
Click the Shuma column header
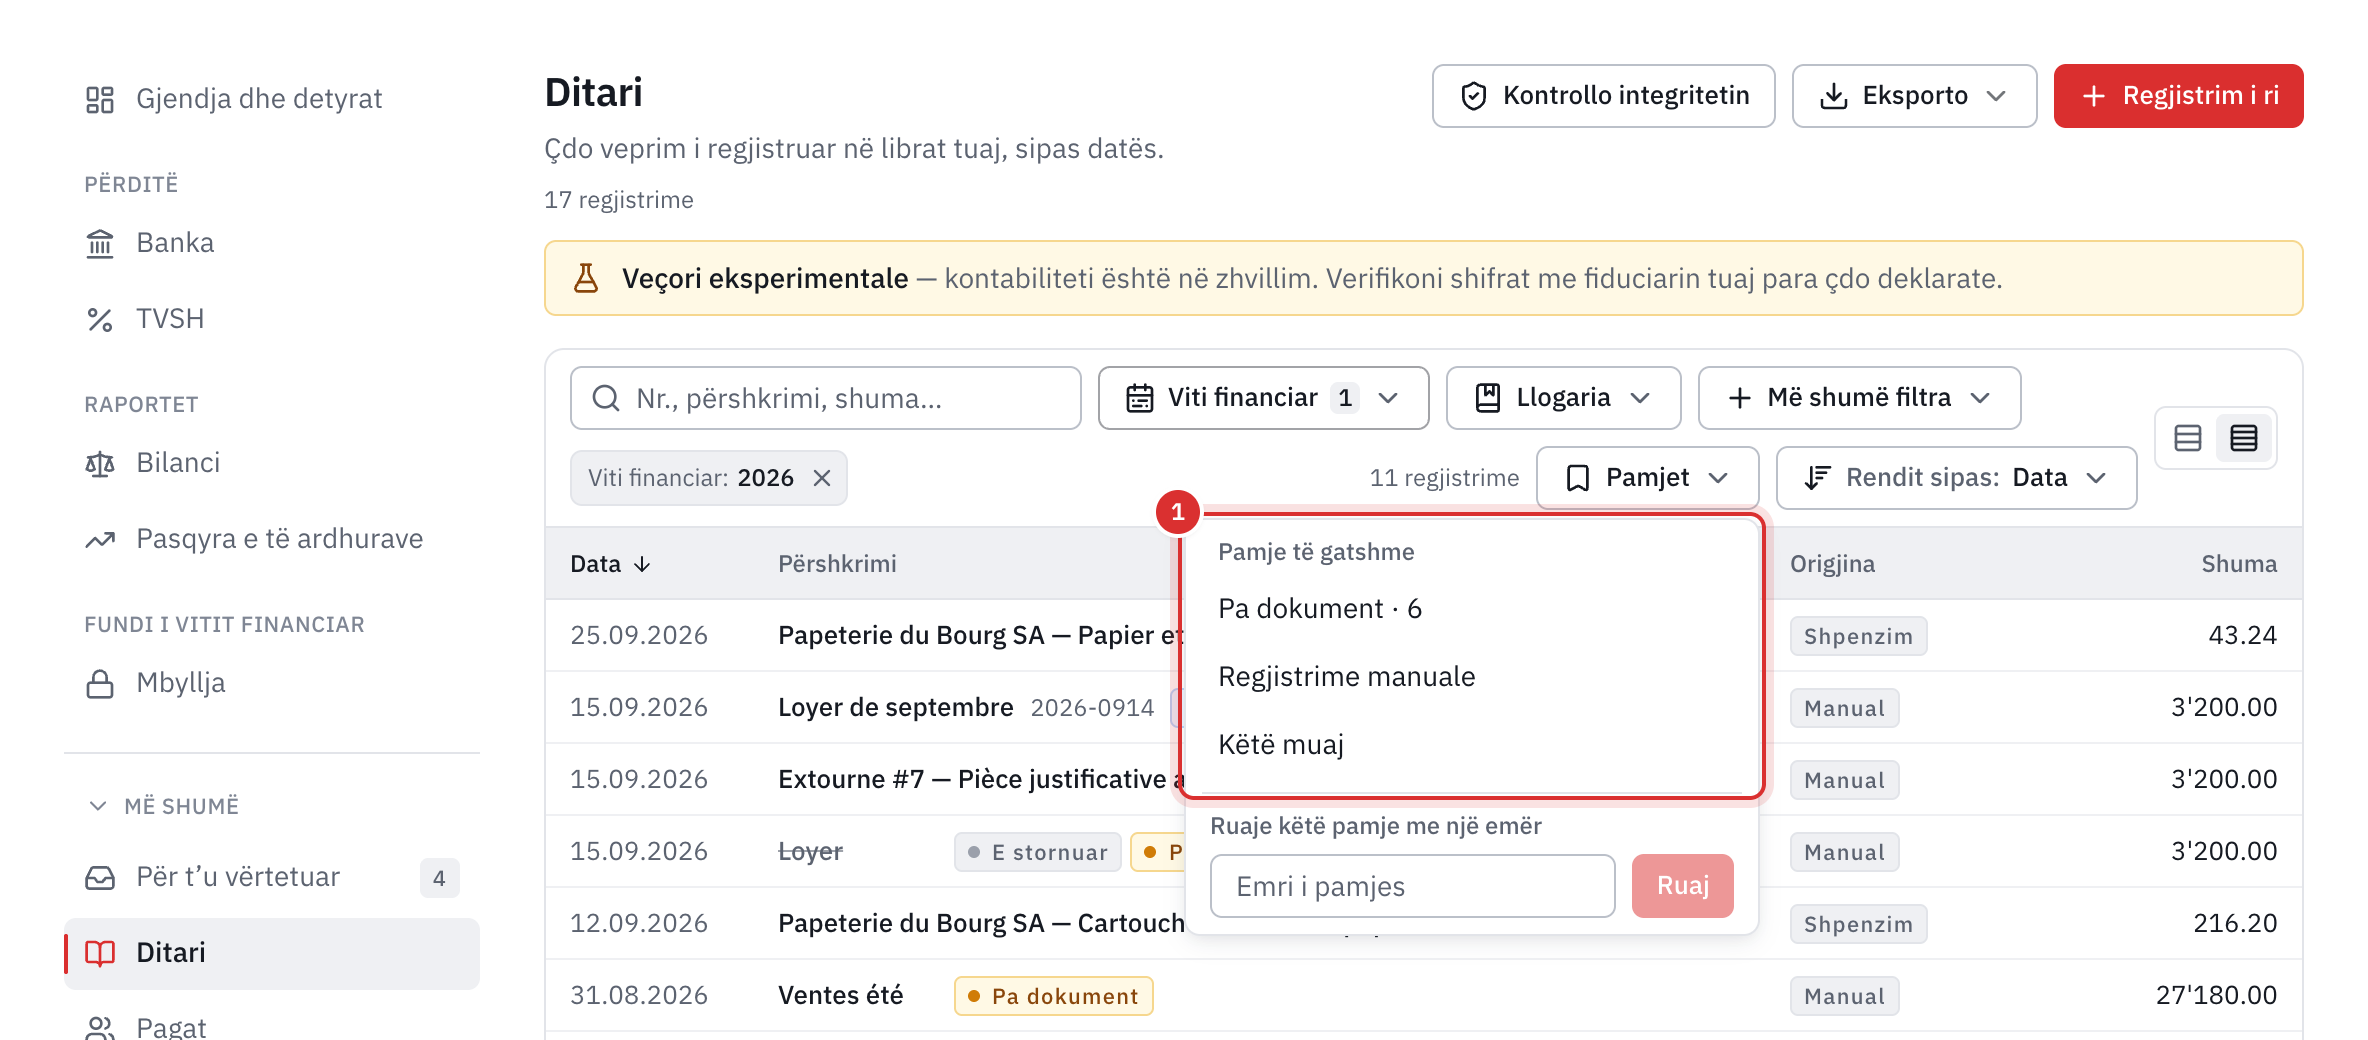tap(2238, 564)
